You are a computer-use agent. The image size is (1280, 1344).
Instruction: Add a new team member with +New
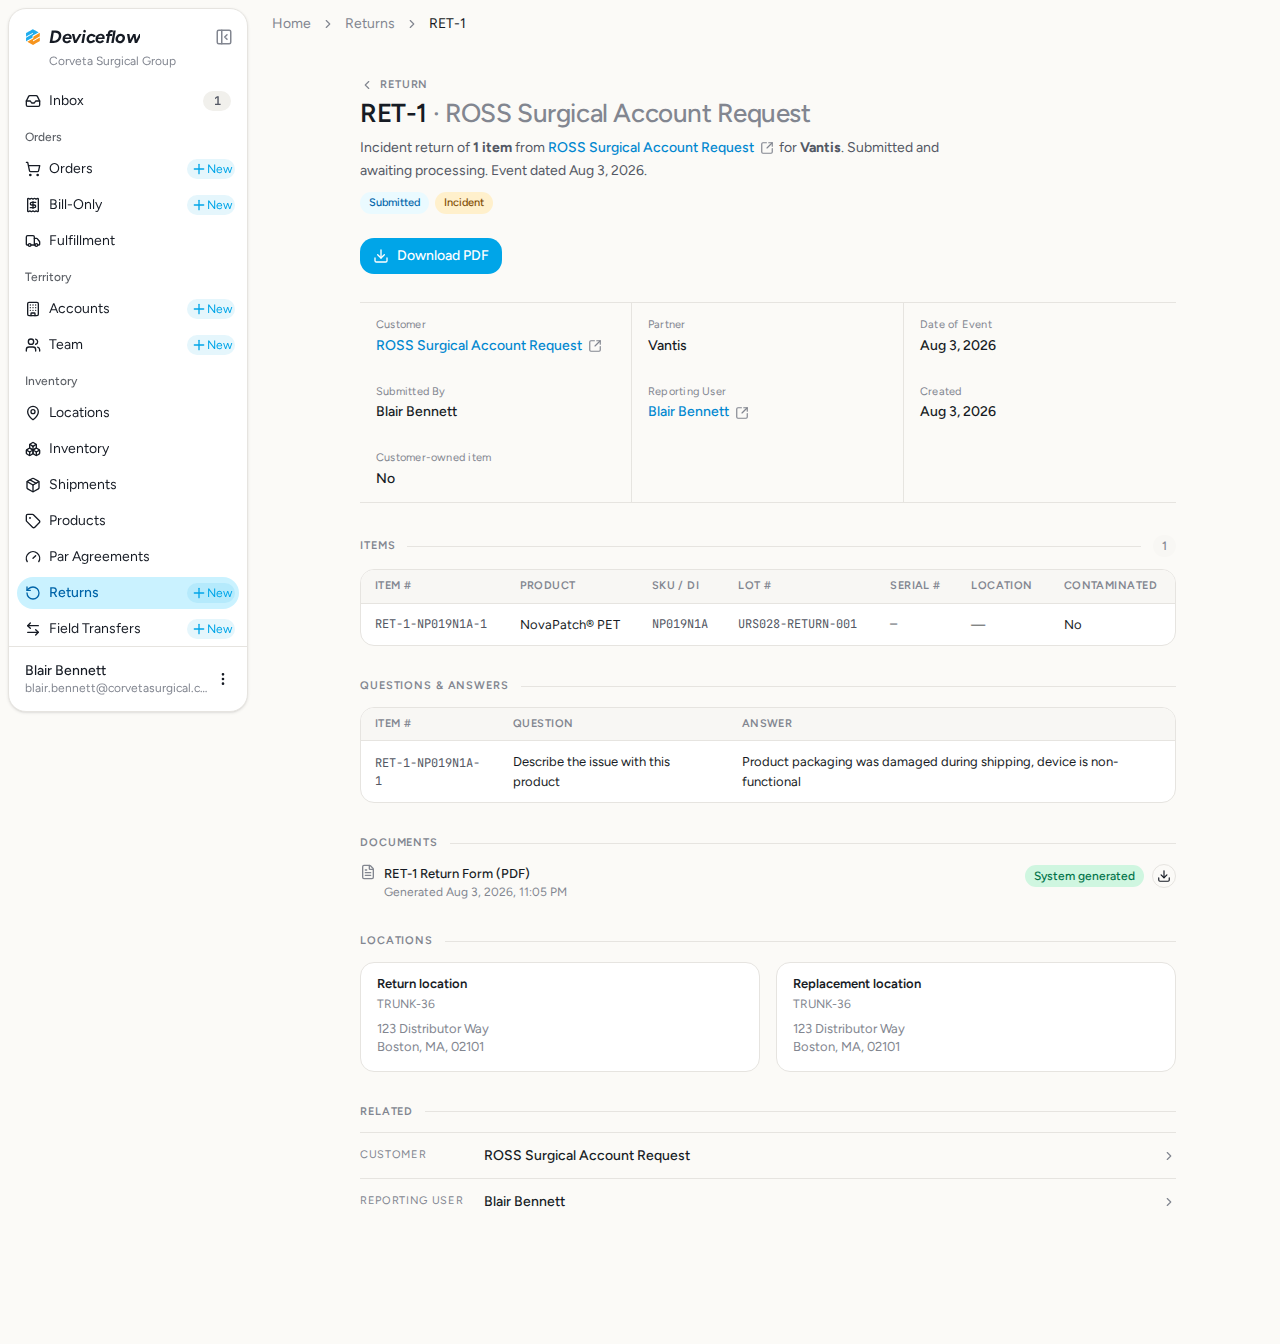[x=212, y=345]
